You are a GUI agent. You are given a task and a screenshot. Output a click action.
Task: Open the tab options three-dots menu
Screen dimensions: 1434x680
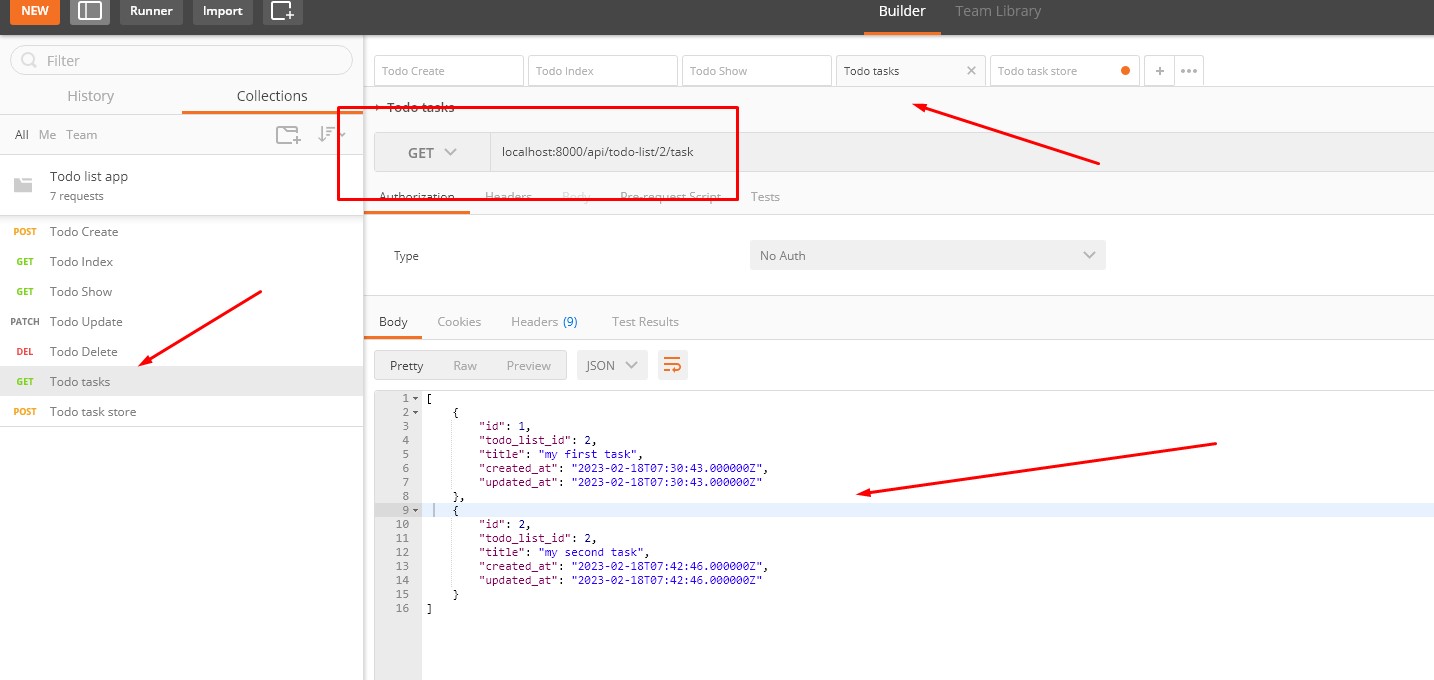pos(1188,71)
